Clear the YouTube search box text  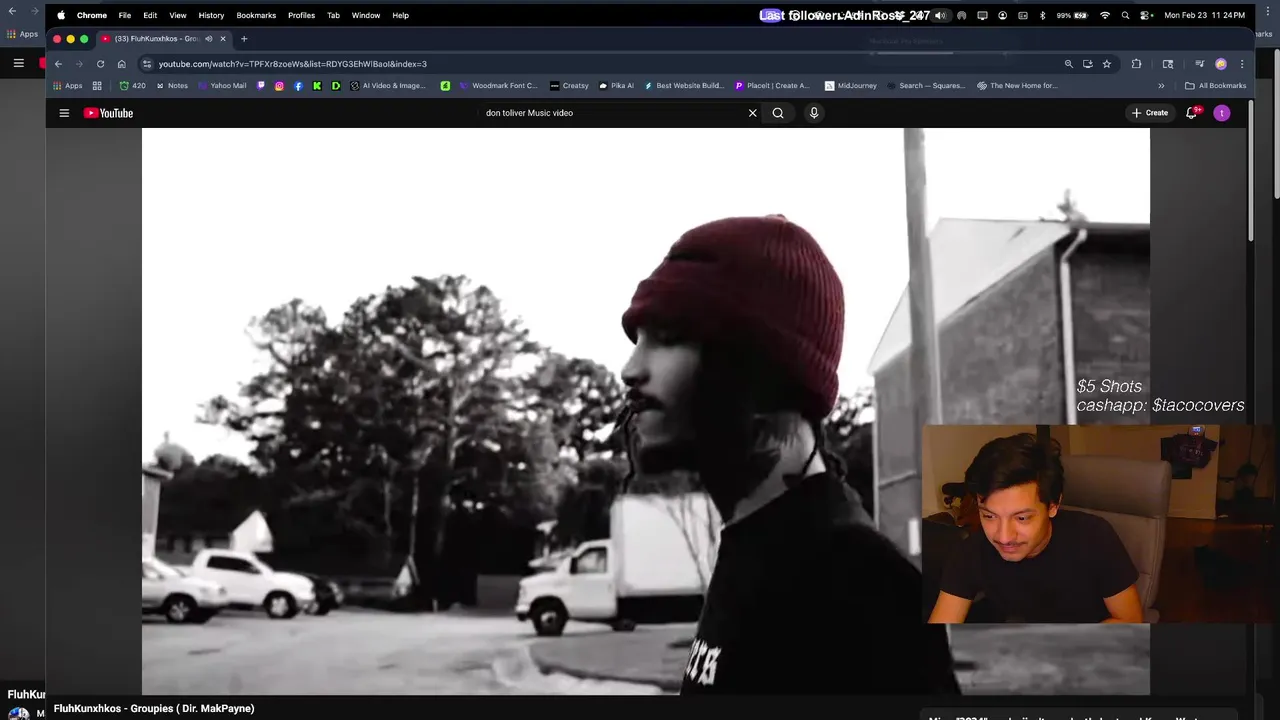pos(753,113)
